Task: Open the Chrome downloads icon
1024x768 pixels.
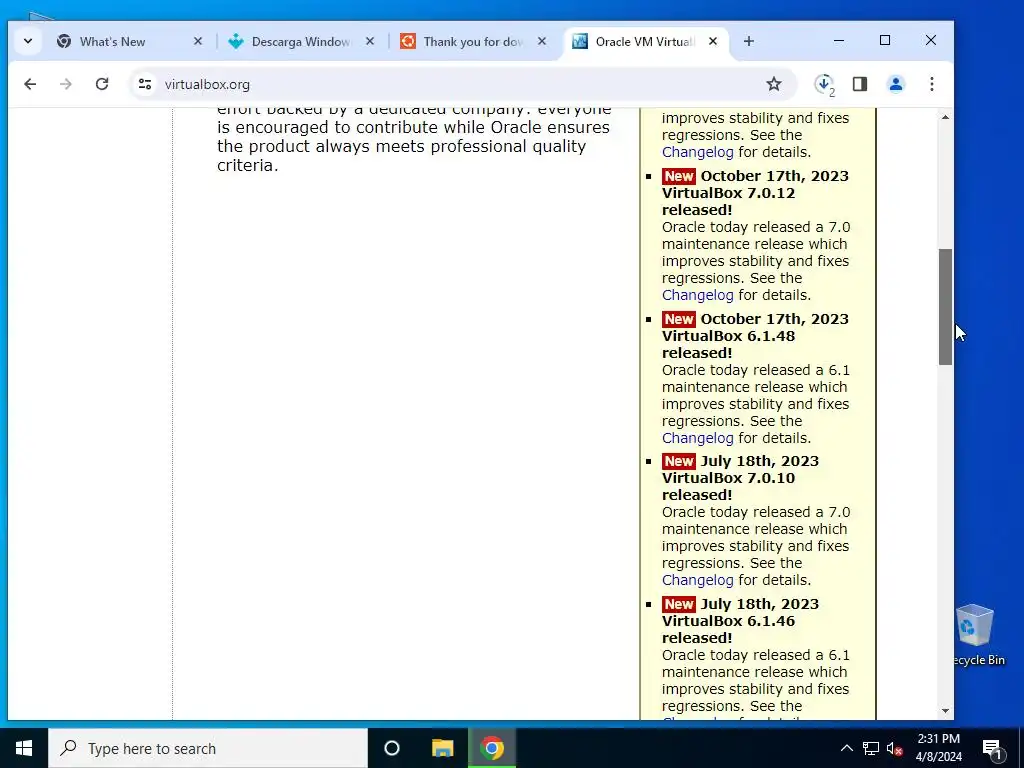Action: pos(824,84)
